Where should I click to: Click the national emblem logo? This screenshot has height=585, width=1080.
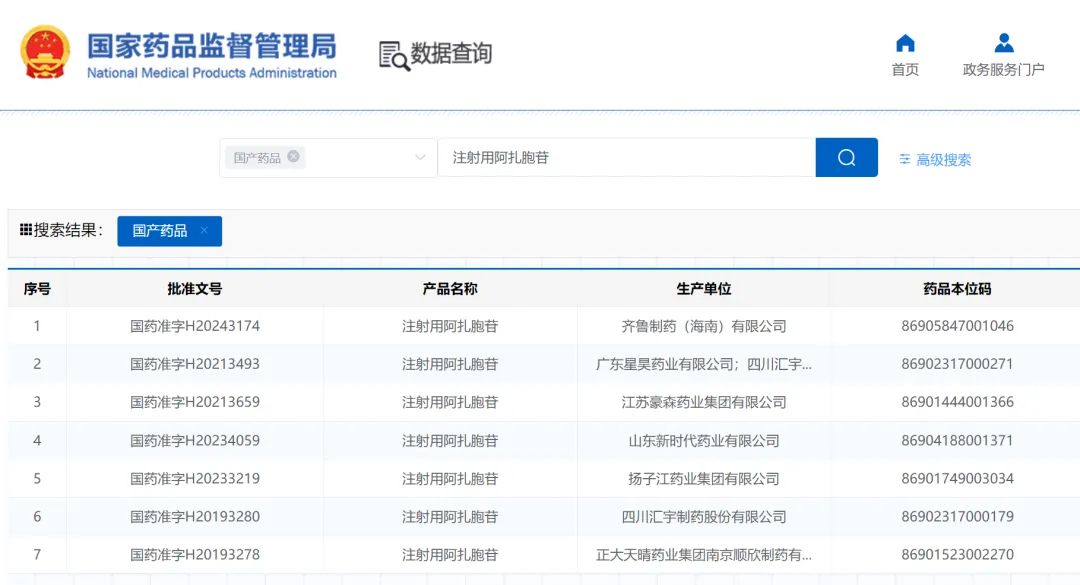click(x=46, y=53)
